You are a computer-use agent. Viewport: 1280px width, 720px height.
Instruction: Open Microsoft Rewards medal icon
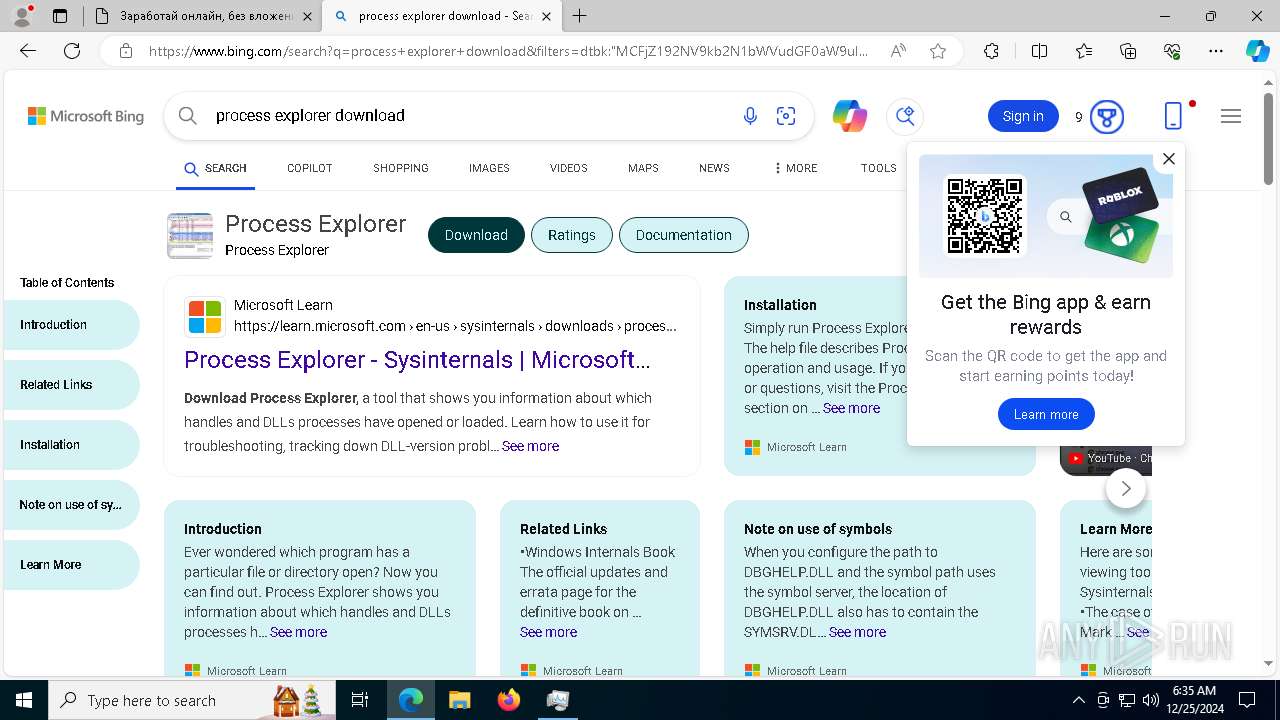(x=1107, y=117)
